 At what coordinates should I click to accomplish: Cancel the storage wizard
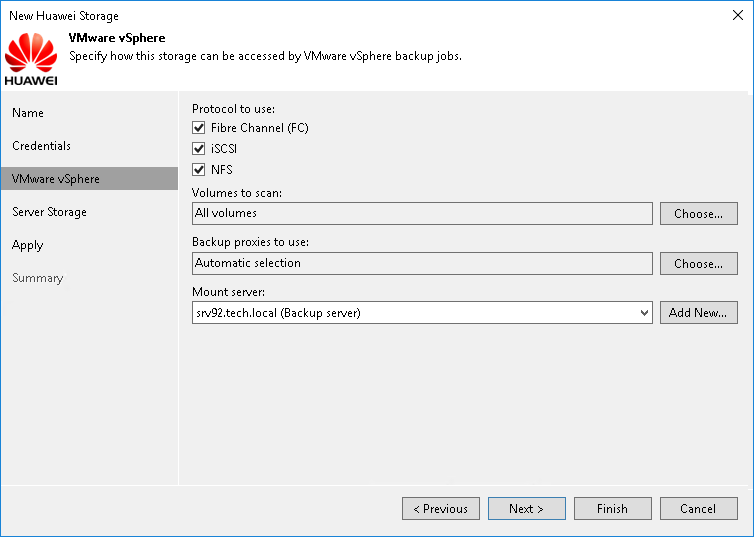[x=699, y=509]
